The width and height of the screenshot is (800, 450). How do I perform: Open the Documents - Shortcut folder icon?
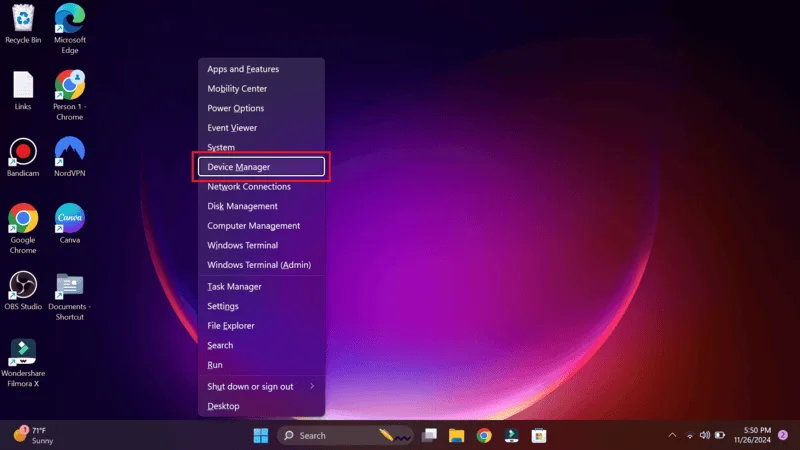pyautogui.click(x=70, y=296)
